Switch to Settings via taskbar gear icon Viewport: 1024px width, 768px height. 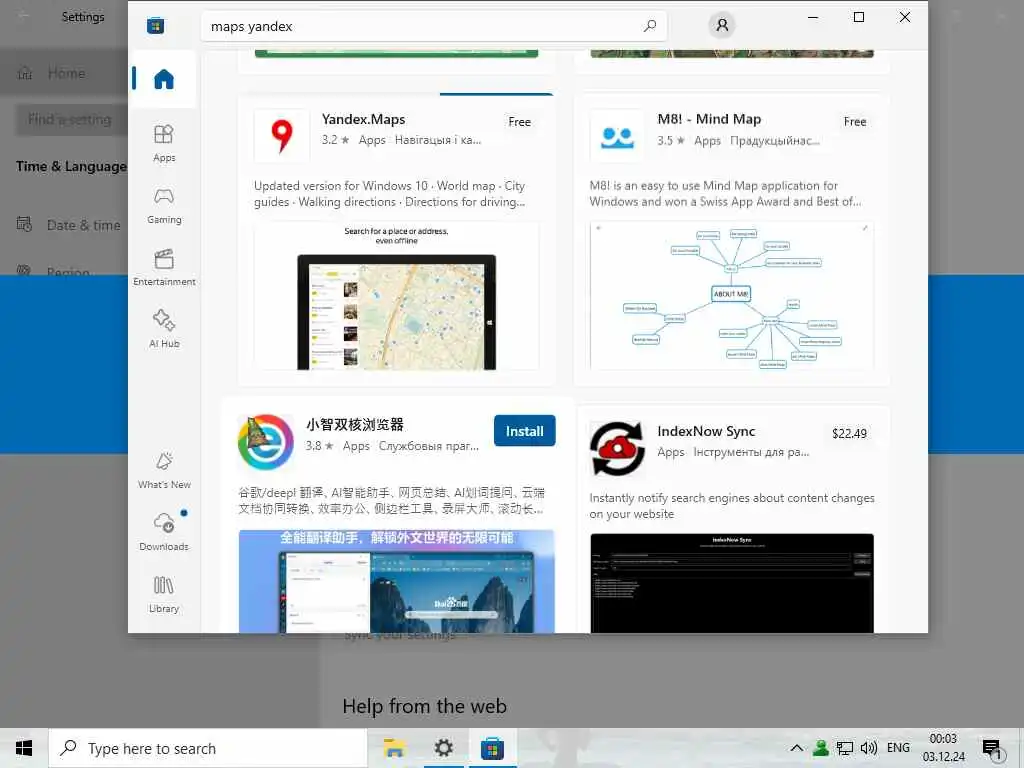point(443,748)
